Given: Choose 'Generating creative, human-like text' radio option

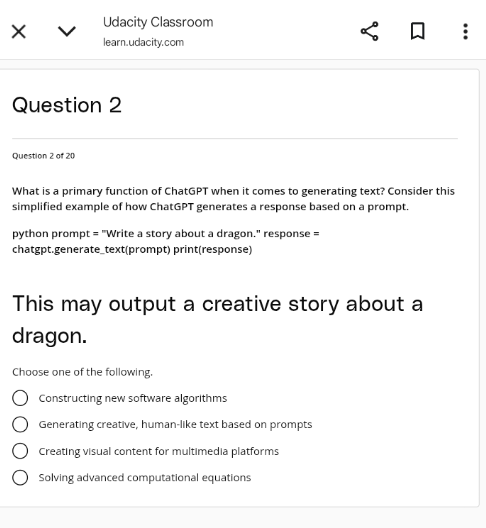Looking at the screenshot, I should click(20, 424).
